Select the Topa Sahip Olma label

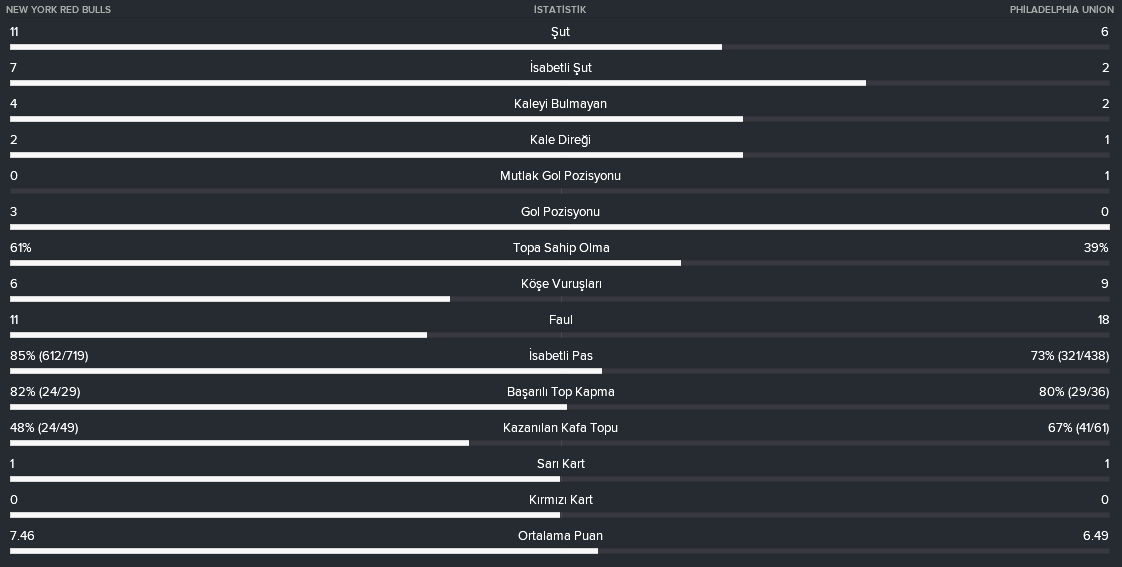coord(561,248)
